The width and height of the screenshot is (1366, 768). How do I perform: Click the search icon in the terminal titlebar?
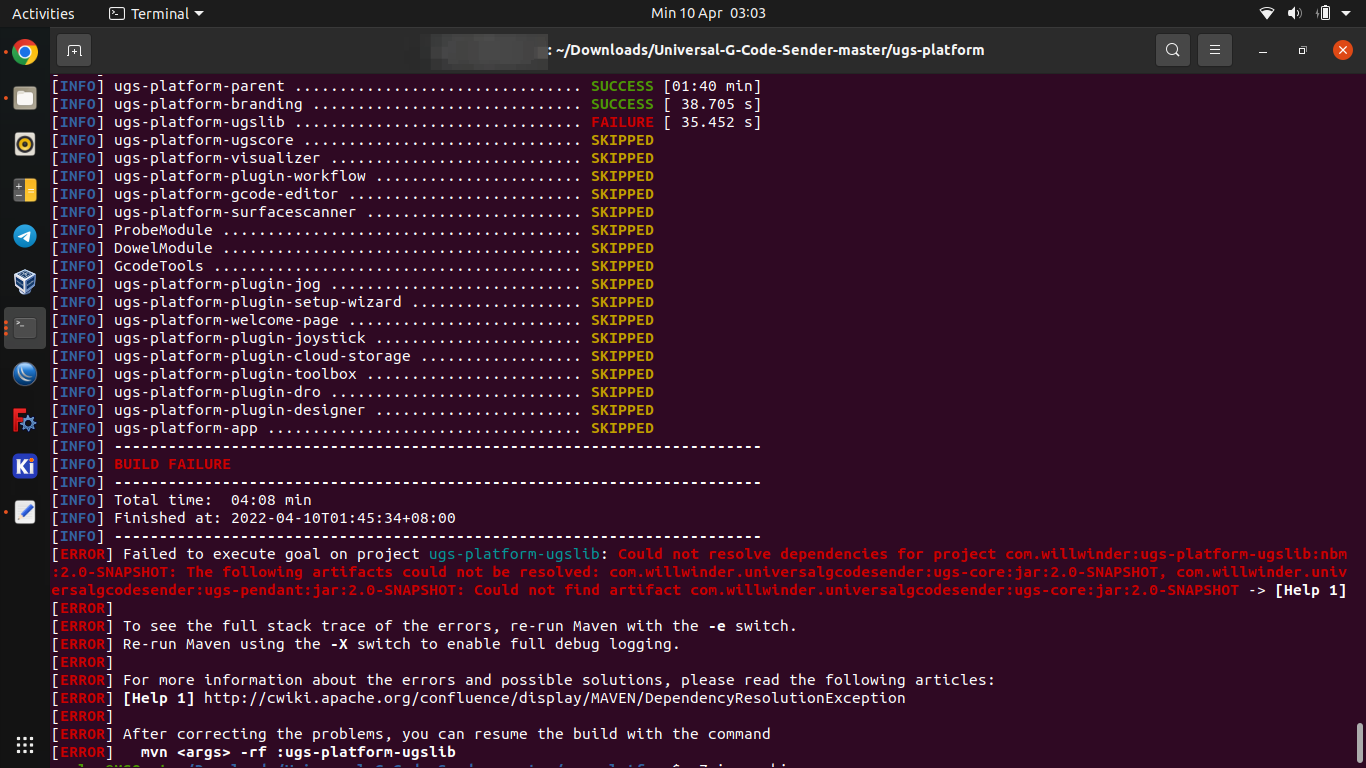tap(1172, 49)
